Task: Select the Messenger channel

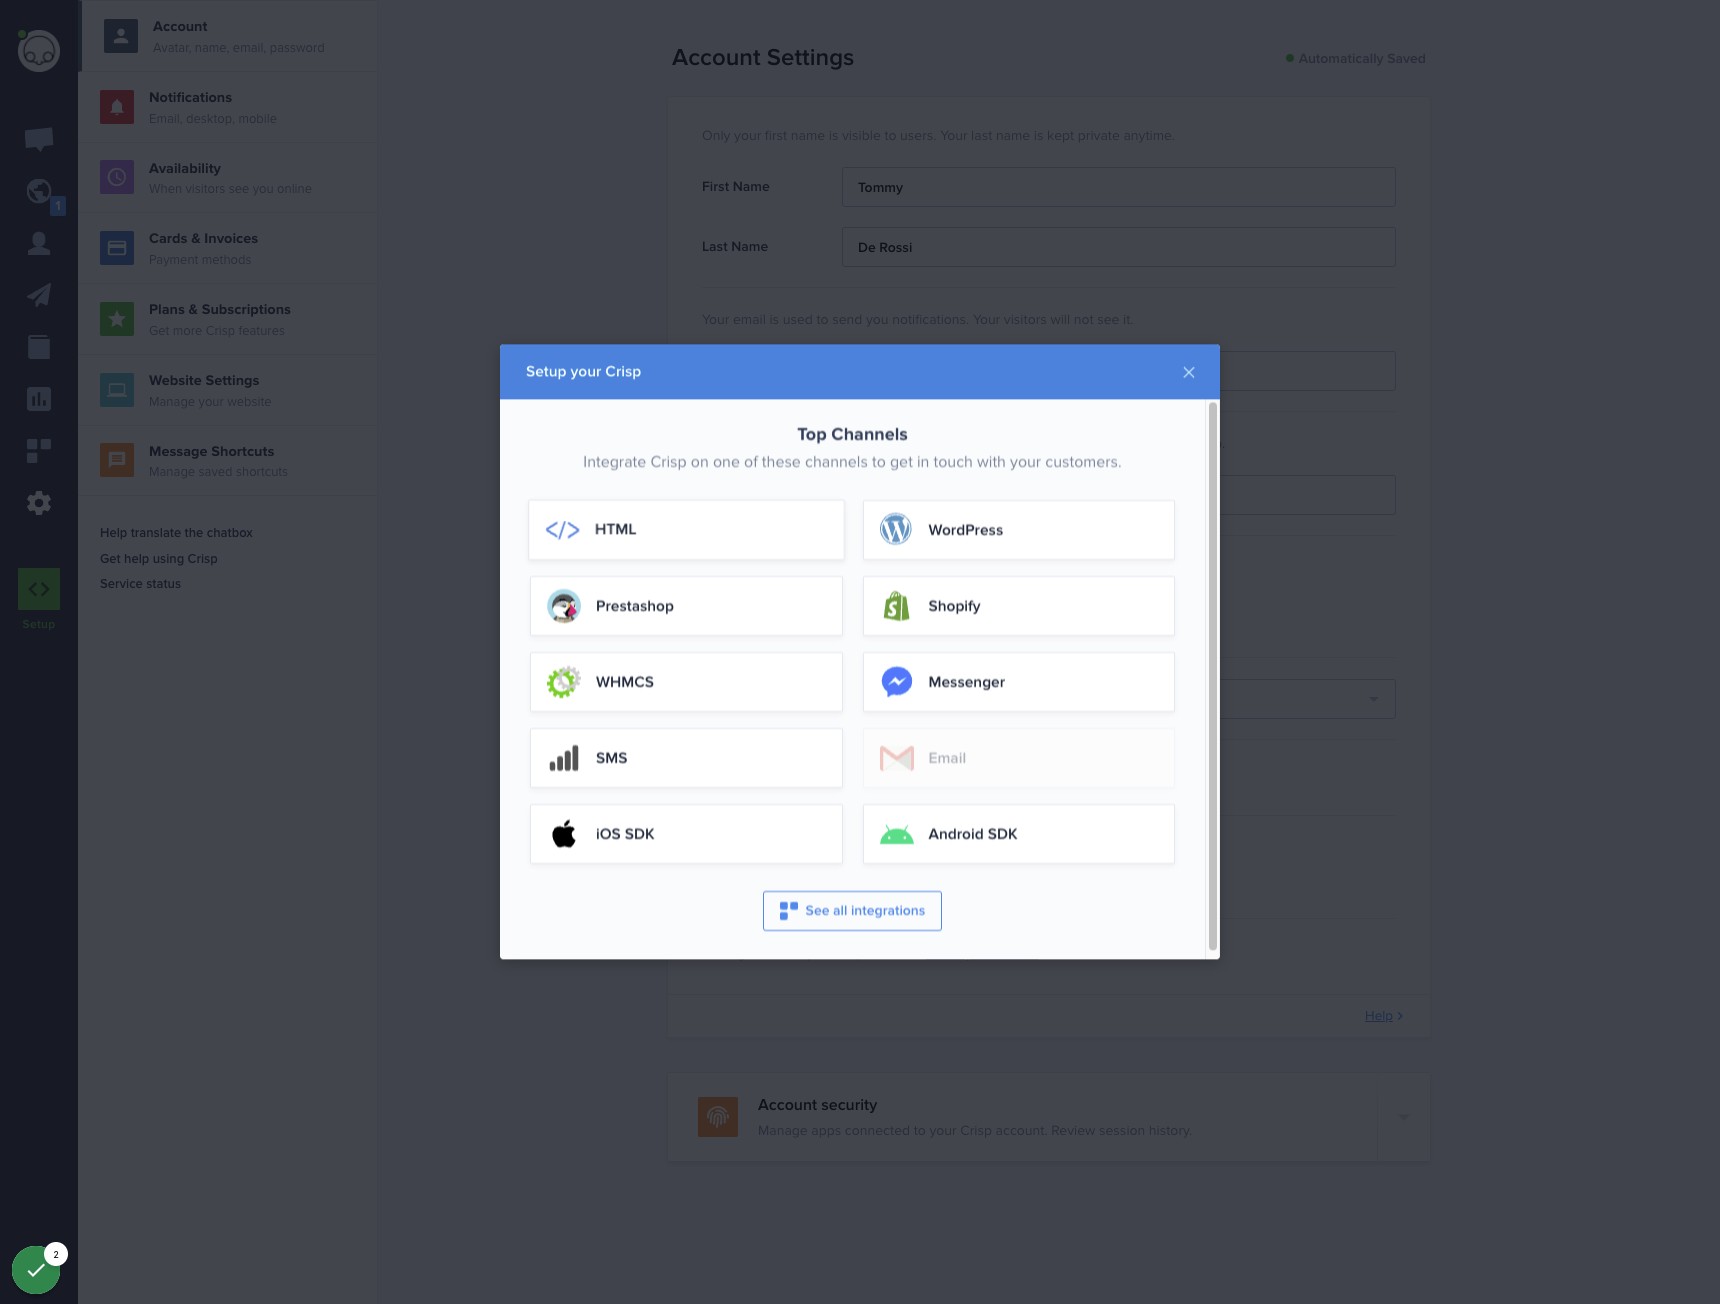Action: tap(1018, 682)
